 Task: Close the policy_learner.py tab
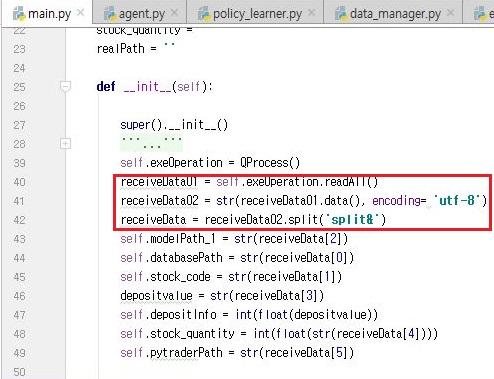point(311,13)
